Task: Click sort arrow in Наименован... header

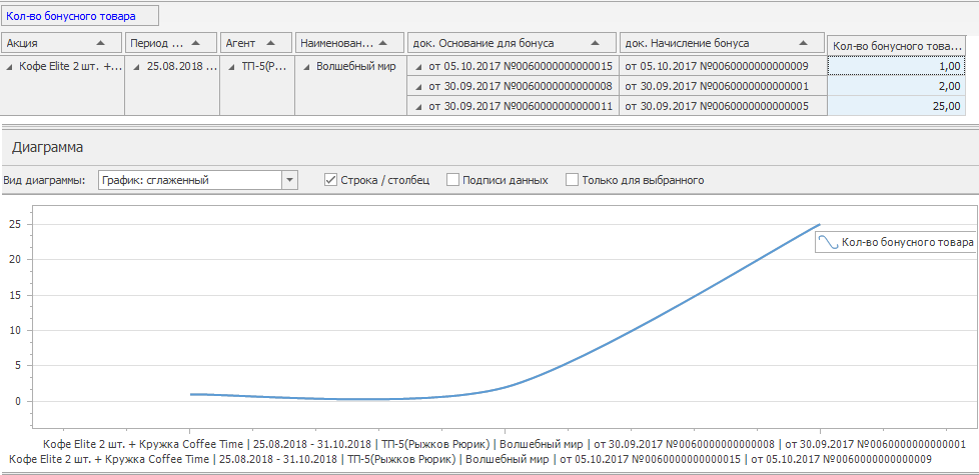Action: pos(382,43)
